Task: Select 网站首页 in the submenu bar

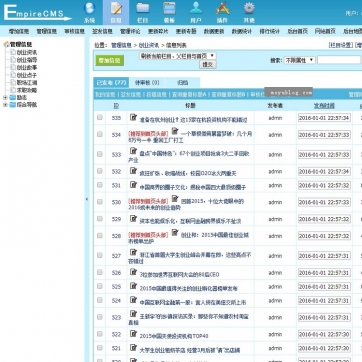Action: (325, 31)
